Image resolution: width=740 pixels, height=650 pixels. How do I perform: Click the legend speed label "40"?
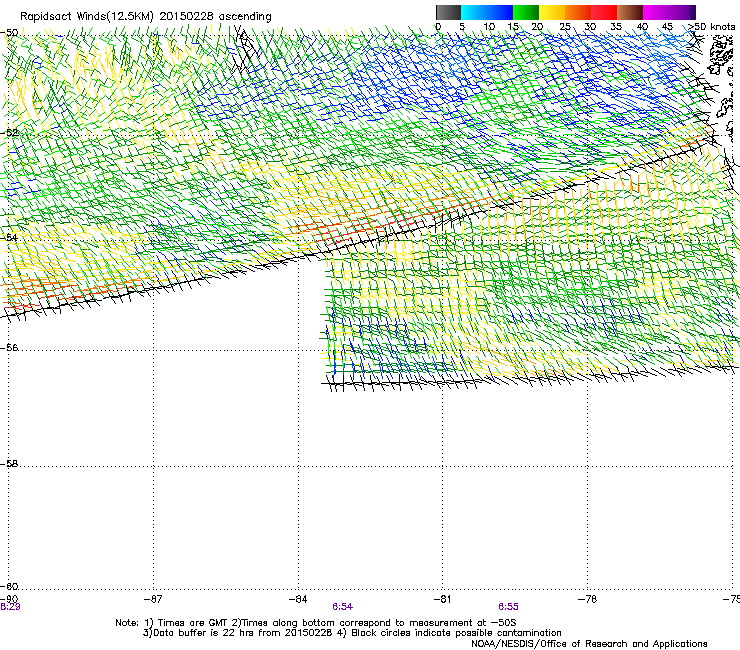coord(642,27)
